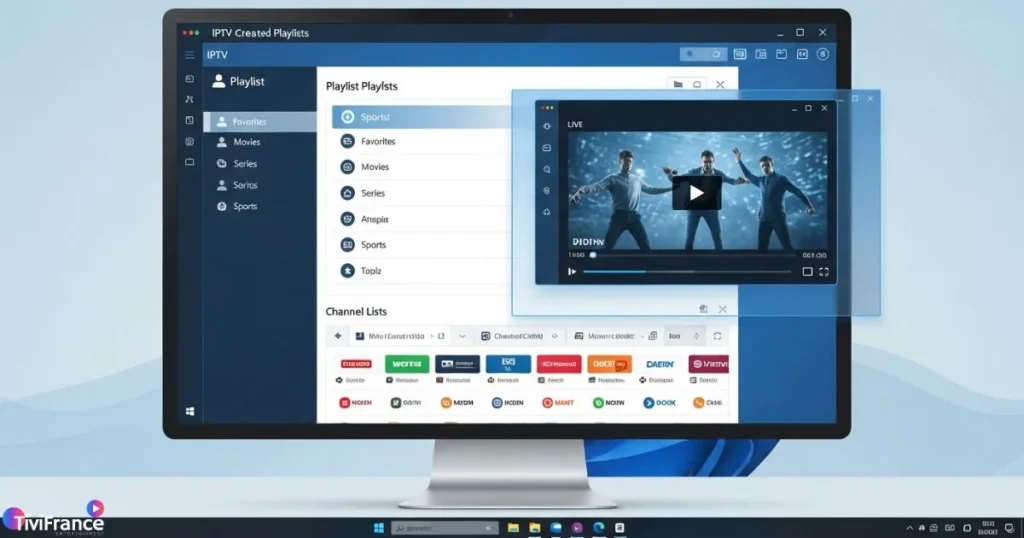Click the profile circle icon in IPTV toolbar
The image size is (1024, 538).
pyautogui.click(x=823, y=54)
